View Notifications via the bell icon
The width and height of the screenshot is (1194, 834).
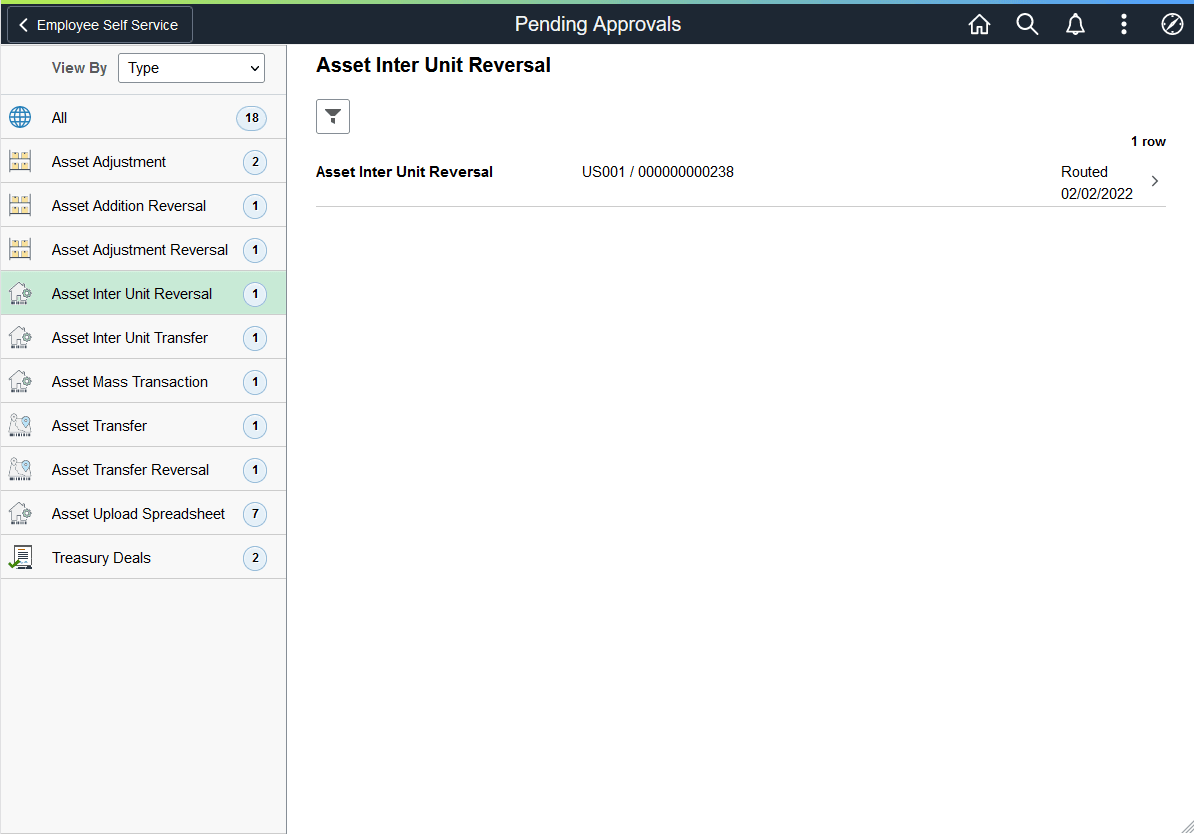(x=1075, y=24)
